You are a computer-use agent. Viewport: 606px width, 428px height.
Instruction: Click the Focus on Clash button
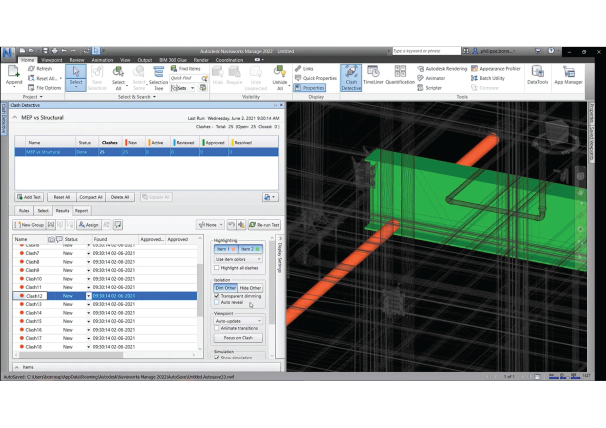coord(238,338)
